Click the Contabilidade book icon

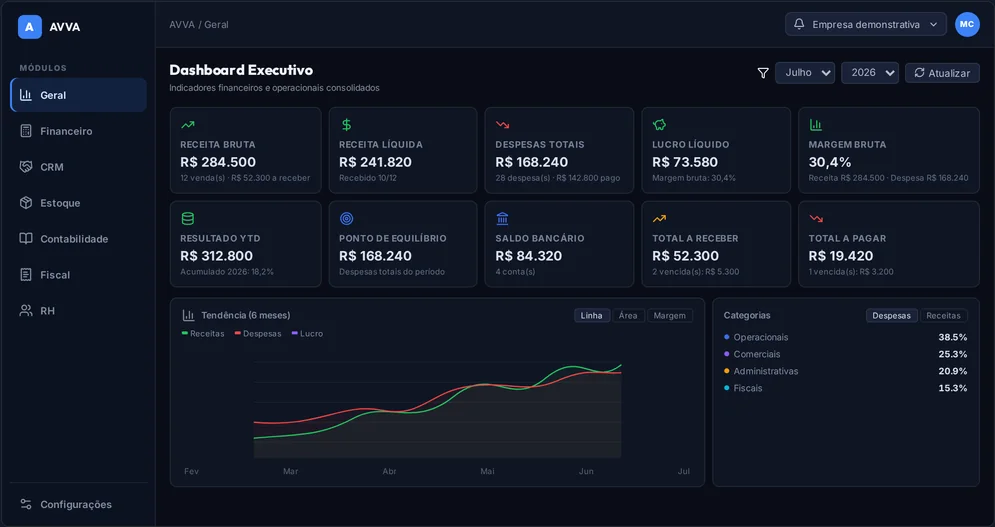[26, 239]
